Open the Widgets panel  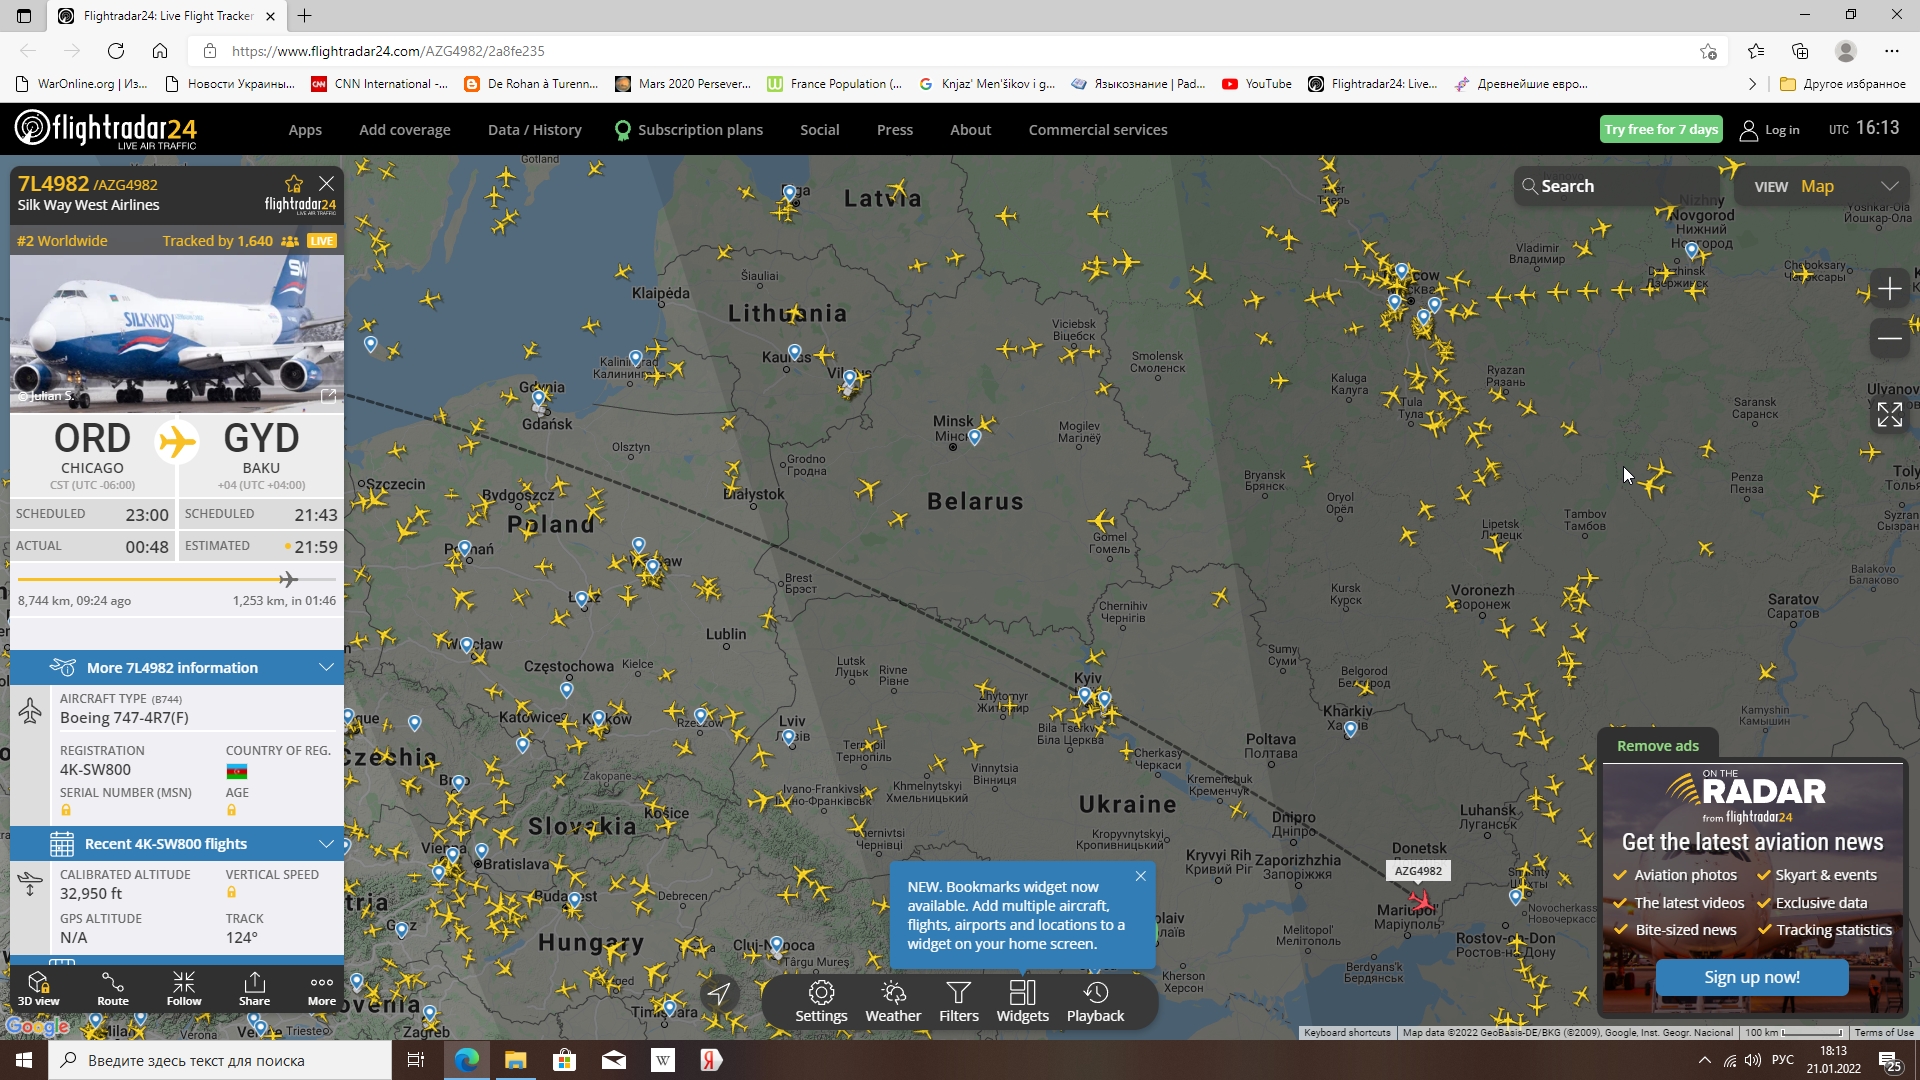coord(1022,1001)
